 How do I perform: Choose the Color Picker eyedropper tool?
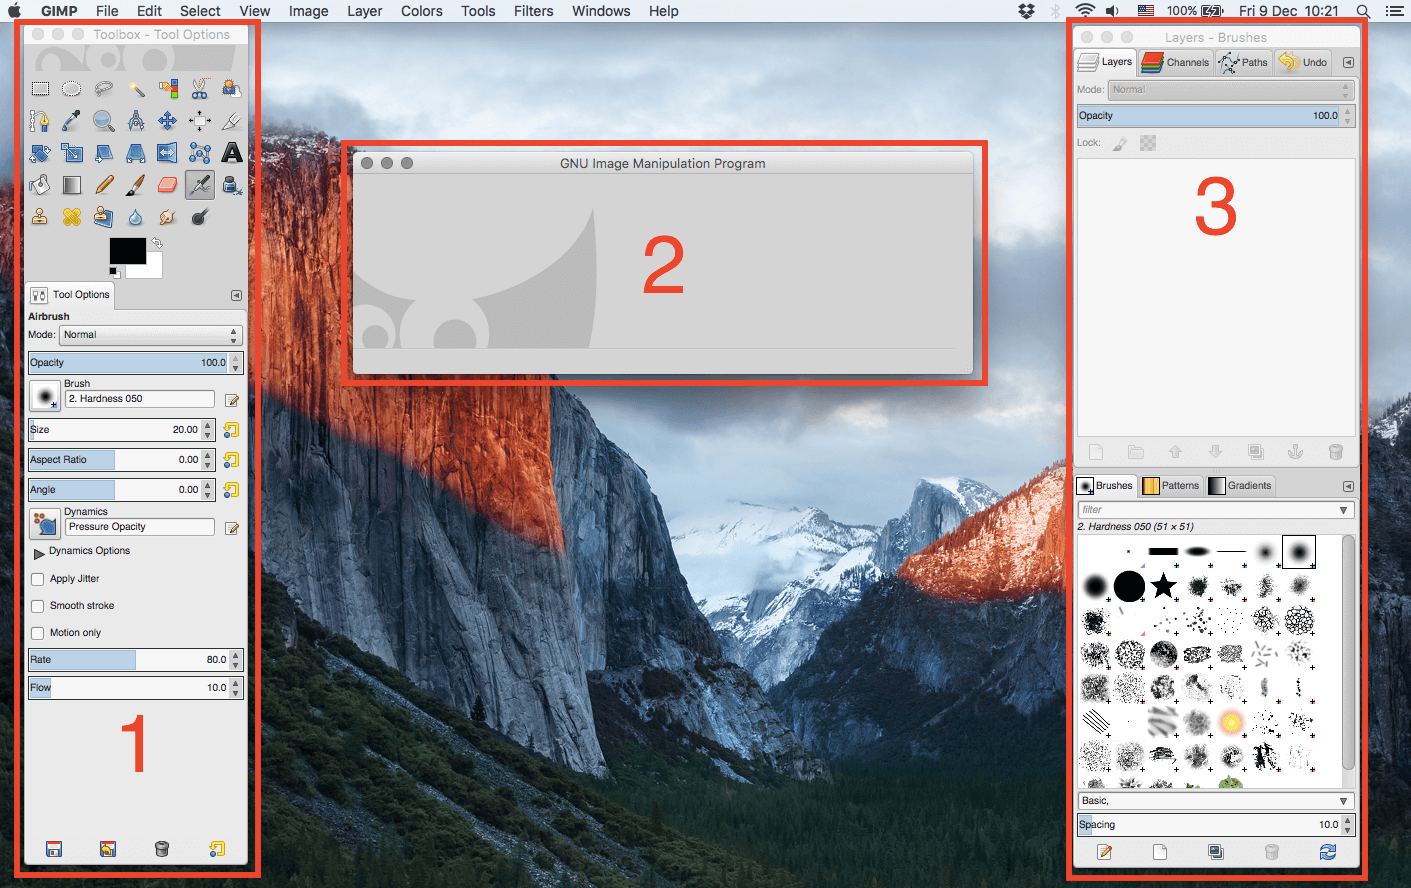[72, 121]
